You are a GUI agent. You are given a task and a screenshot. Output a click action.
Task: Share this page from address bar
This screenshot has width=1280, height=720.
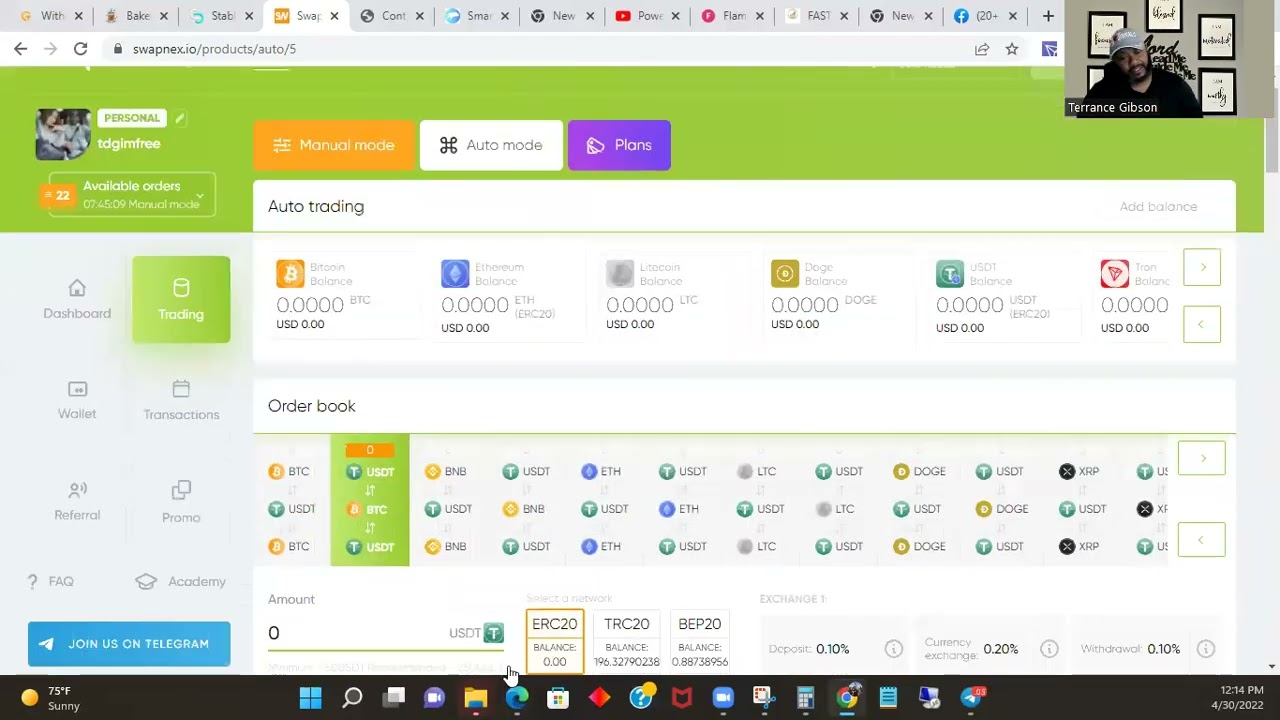pos(982,49)
